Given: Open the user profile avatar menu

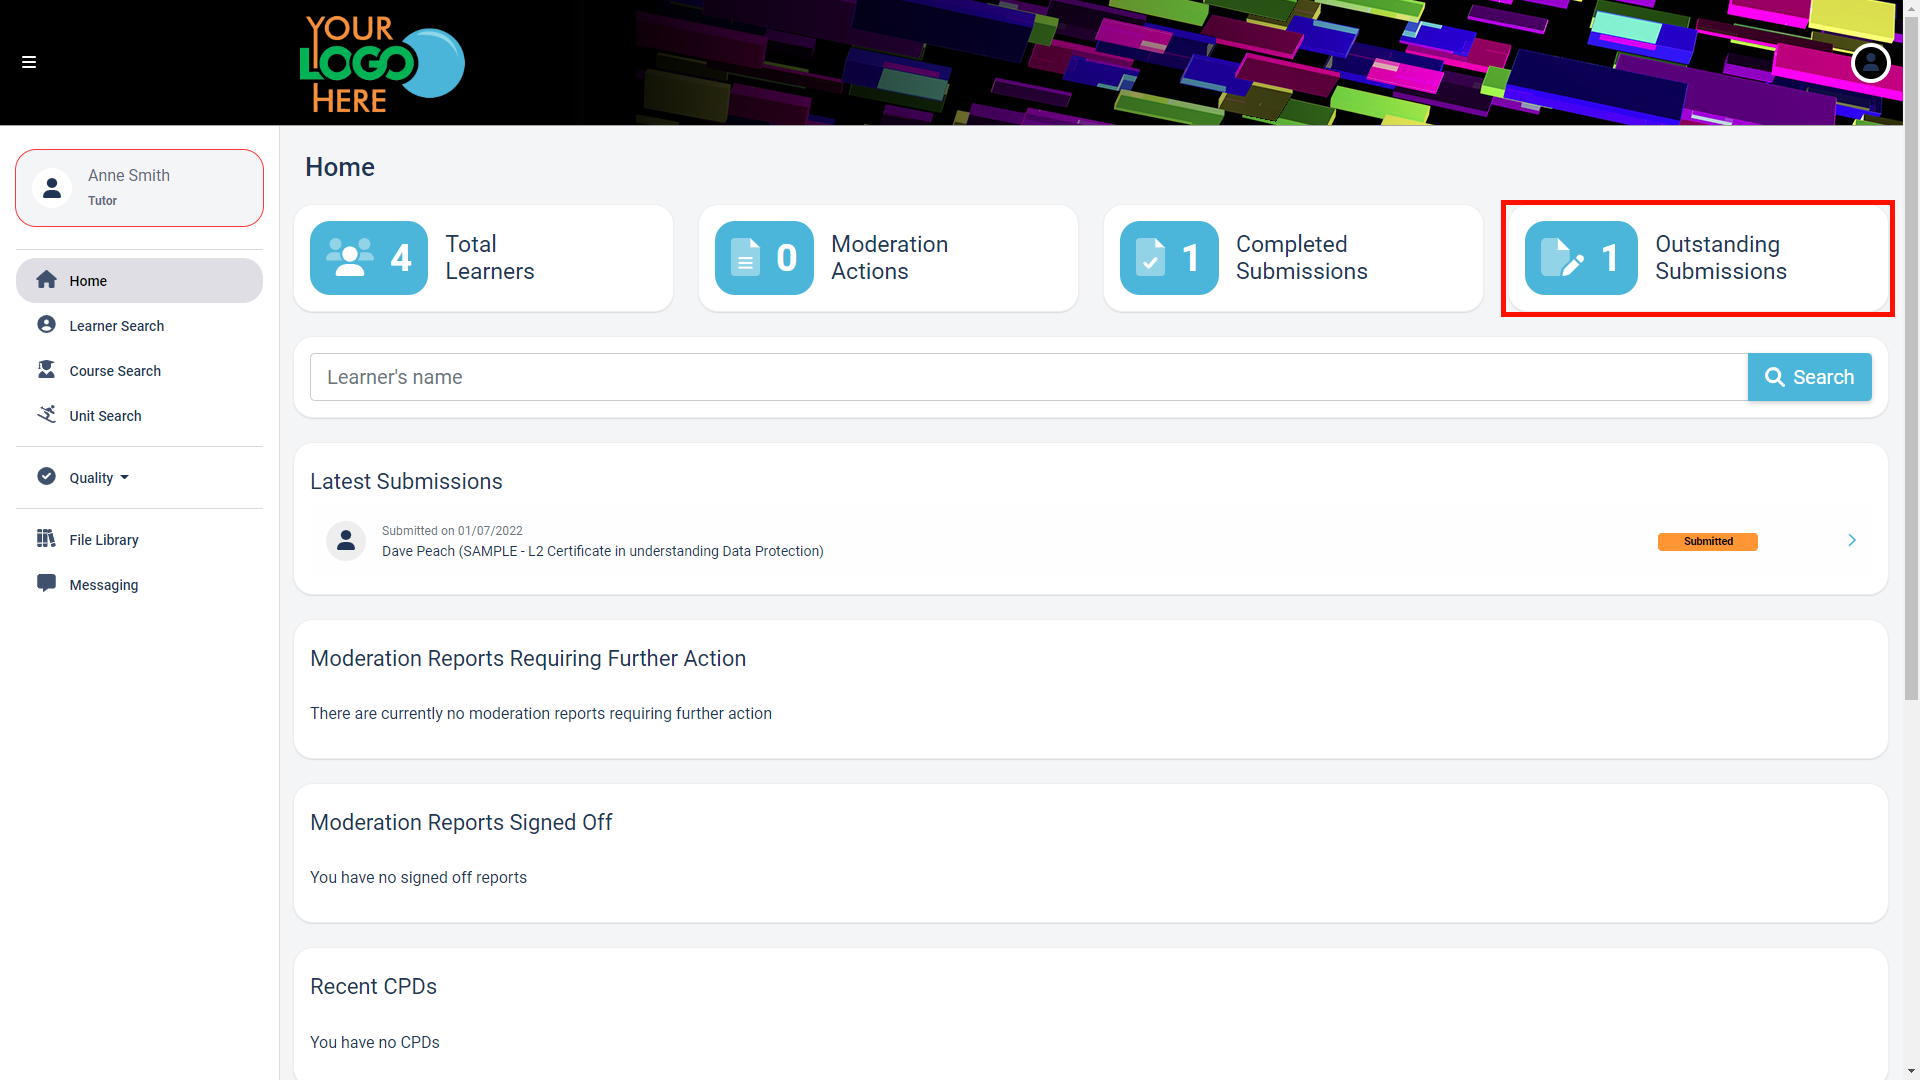Looking at the screenshot, I should point(1870,63).
